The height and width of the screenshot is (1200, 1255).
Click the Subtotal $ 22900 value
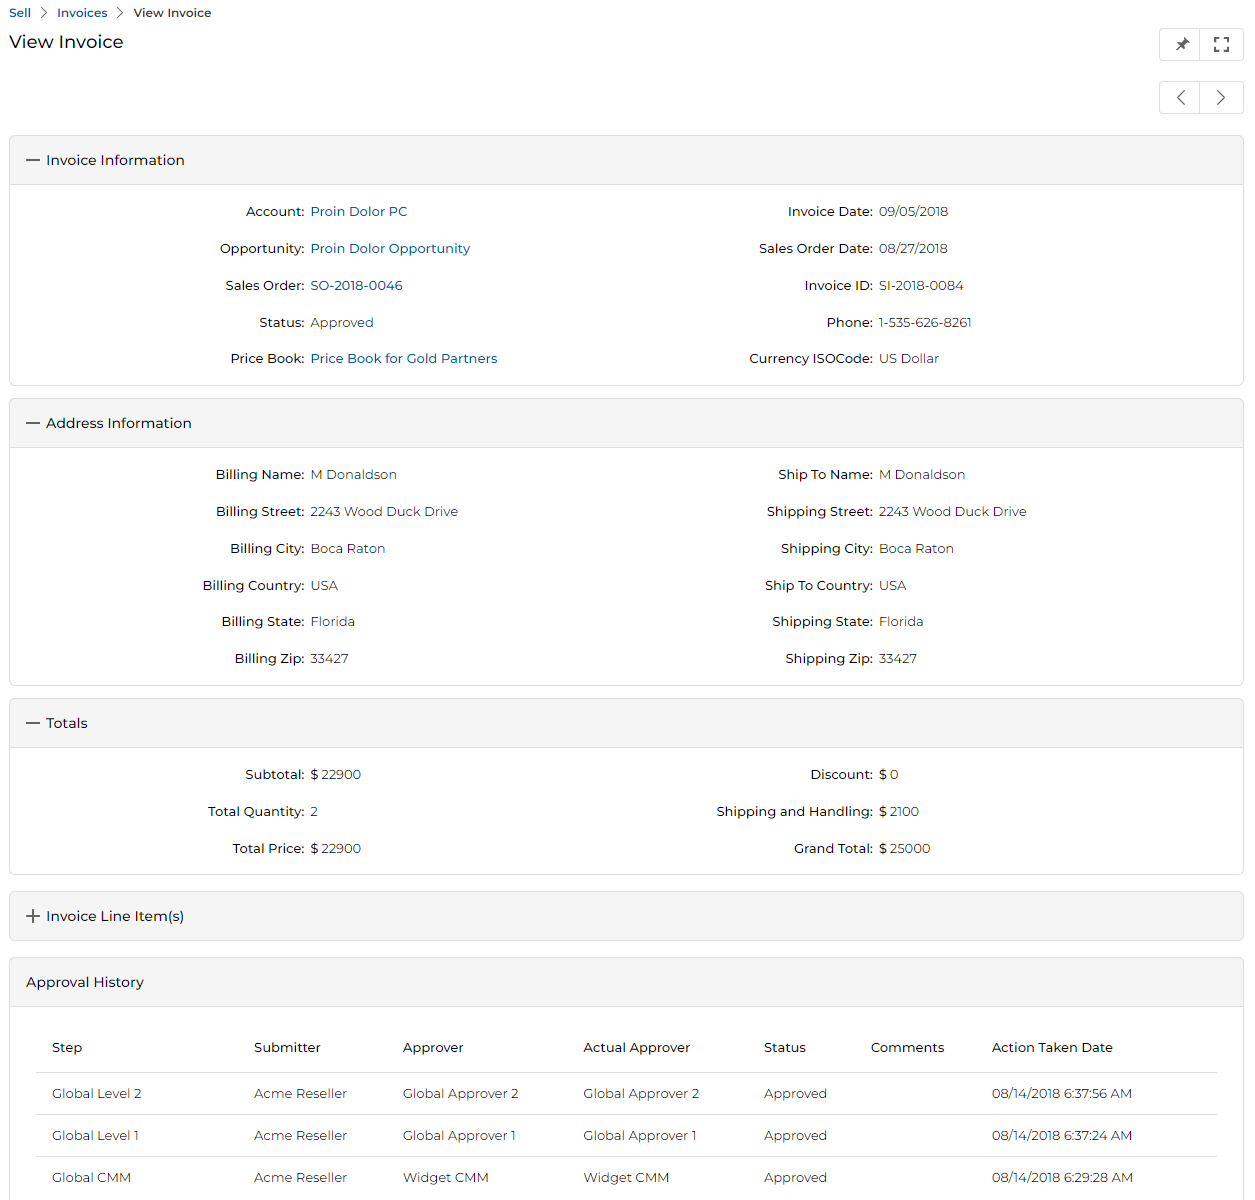tap(336, 774)
